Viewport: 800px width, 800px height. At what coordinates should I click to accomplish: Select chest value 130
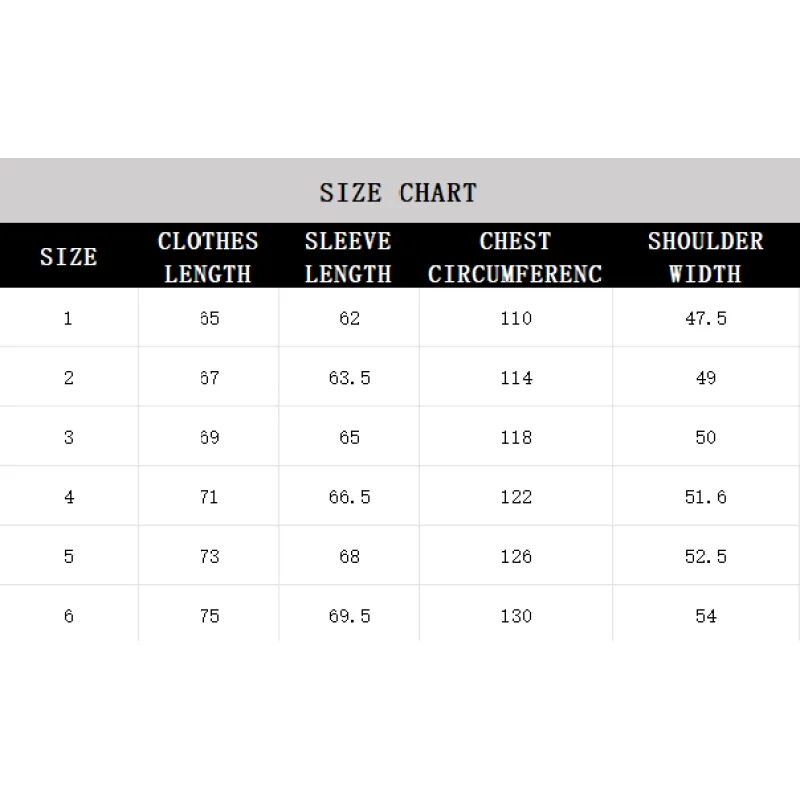[516, 616]
